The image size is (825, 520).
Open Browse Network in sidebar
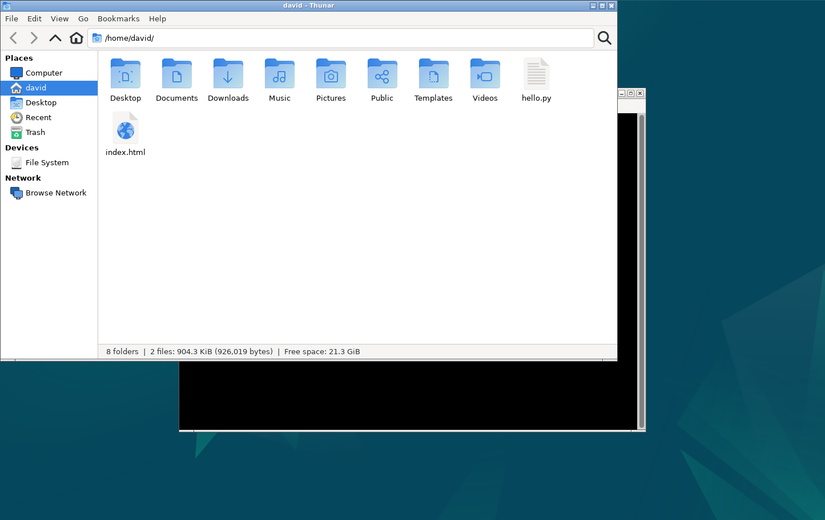(49, 193)
